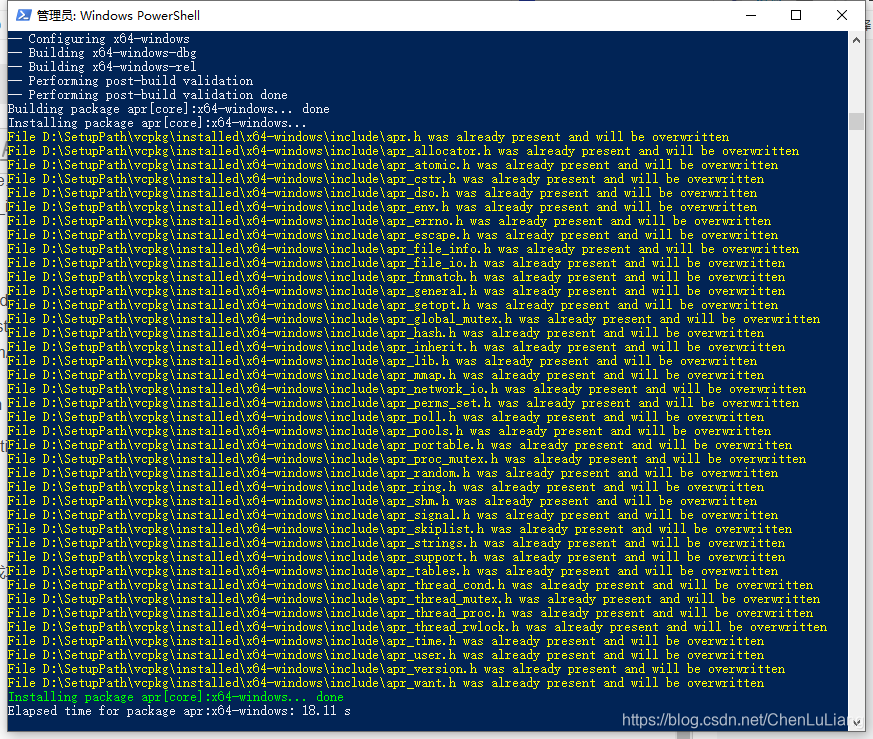Viewport: 873px width, 739px height.
Task: Click the line mentioning apr_shm.h
Action: [382, 501]
